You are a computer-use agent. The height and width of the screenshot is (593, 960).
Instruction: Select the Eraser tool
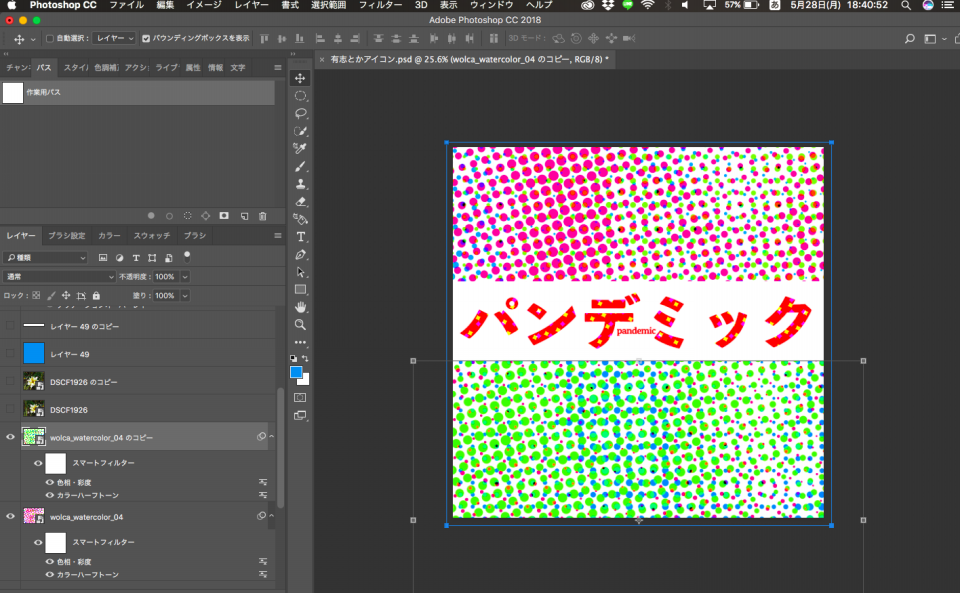300,201
